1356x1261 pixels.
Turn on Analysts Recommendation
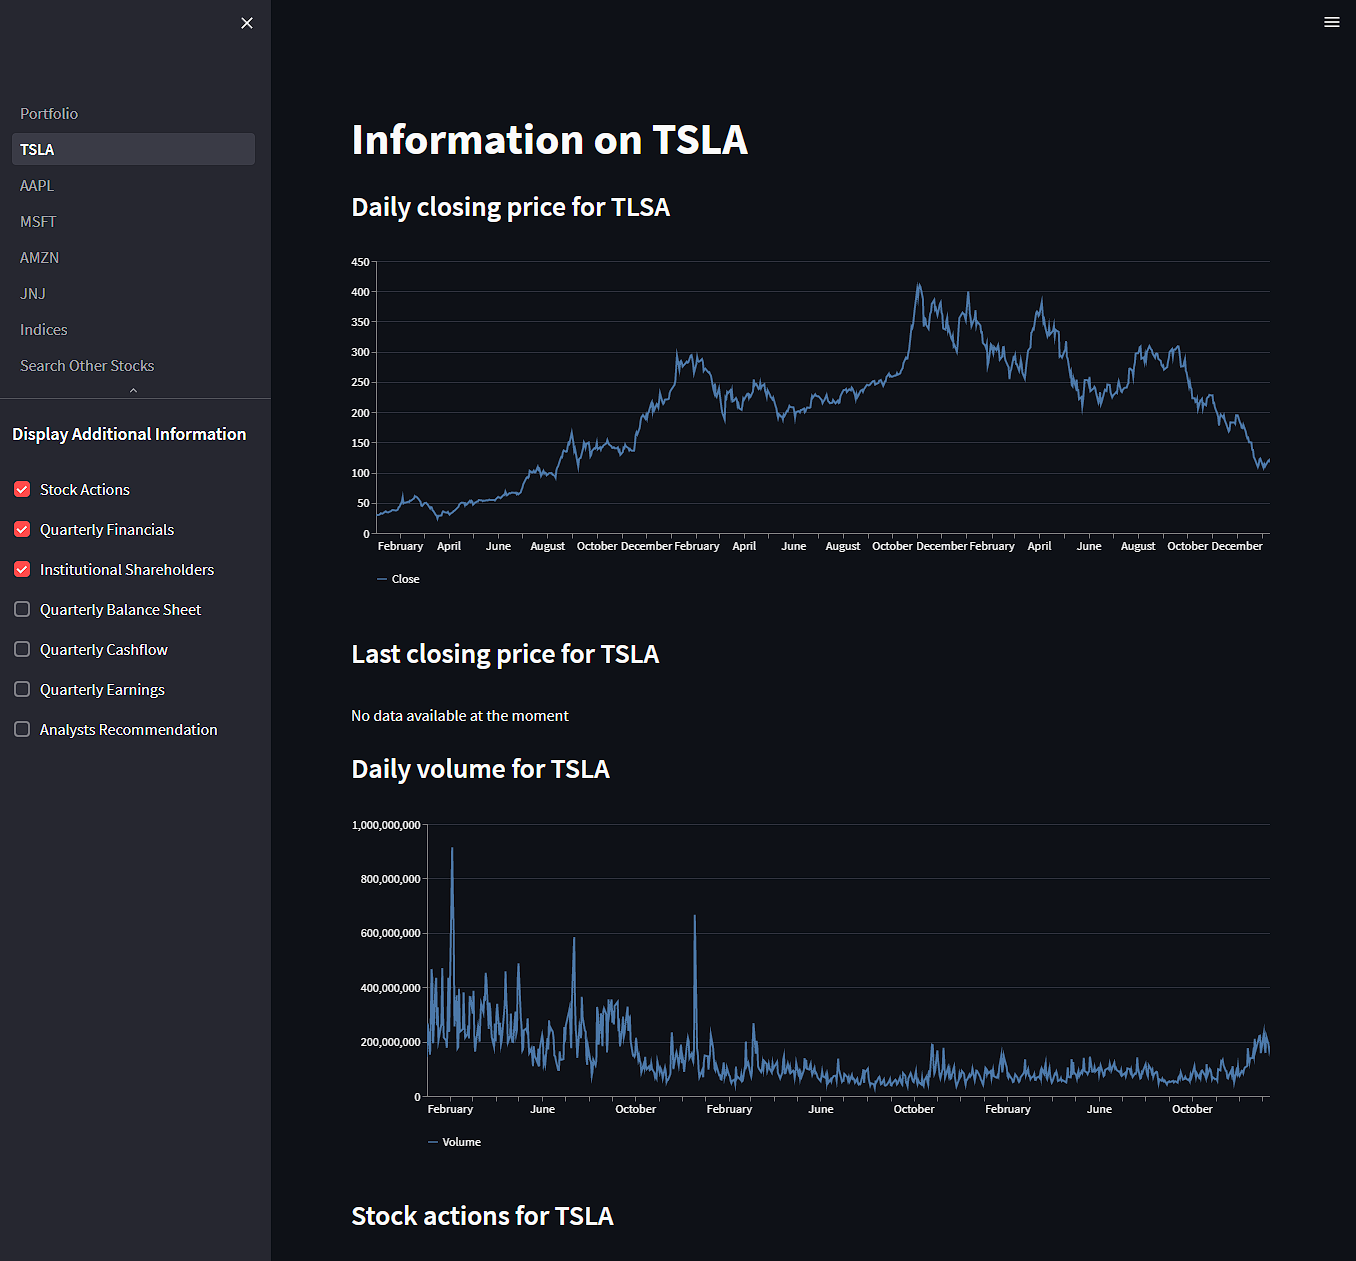click(21, 729)
